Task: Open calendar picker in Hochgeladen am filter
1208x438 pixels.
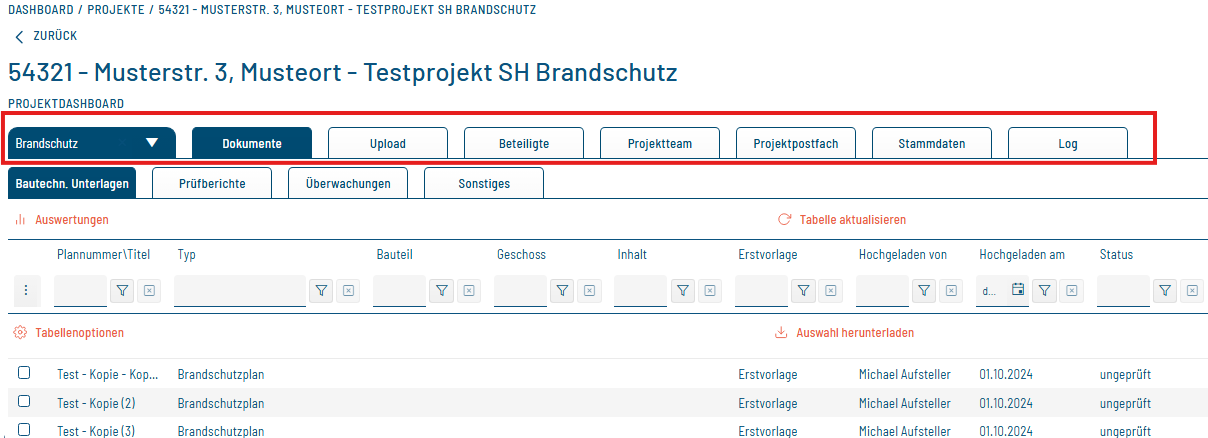Action: [1018, 290]
